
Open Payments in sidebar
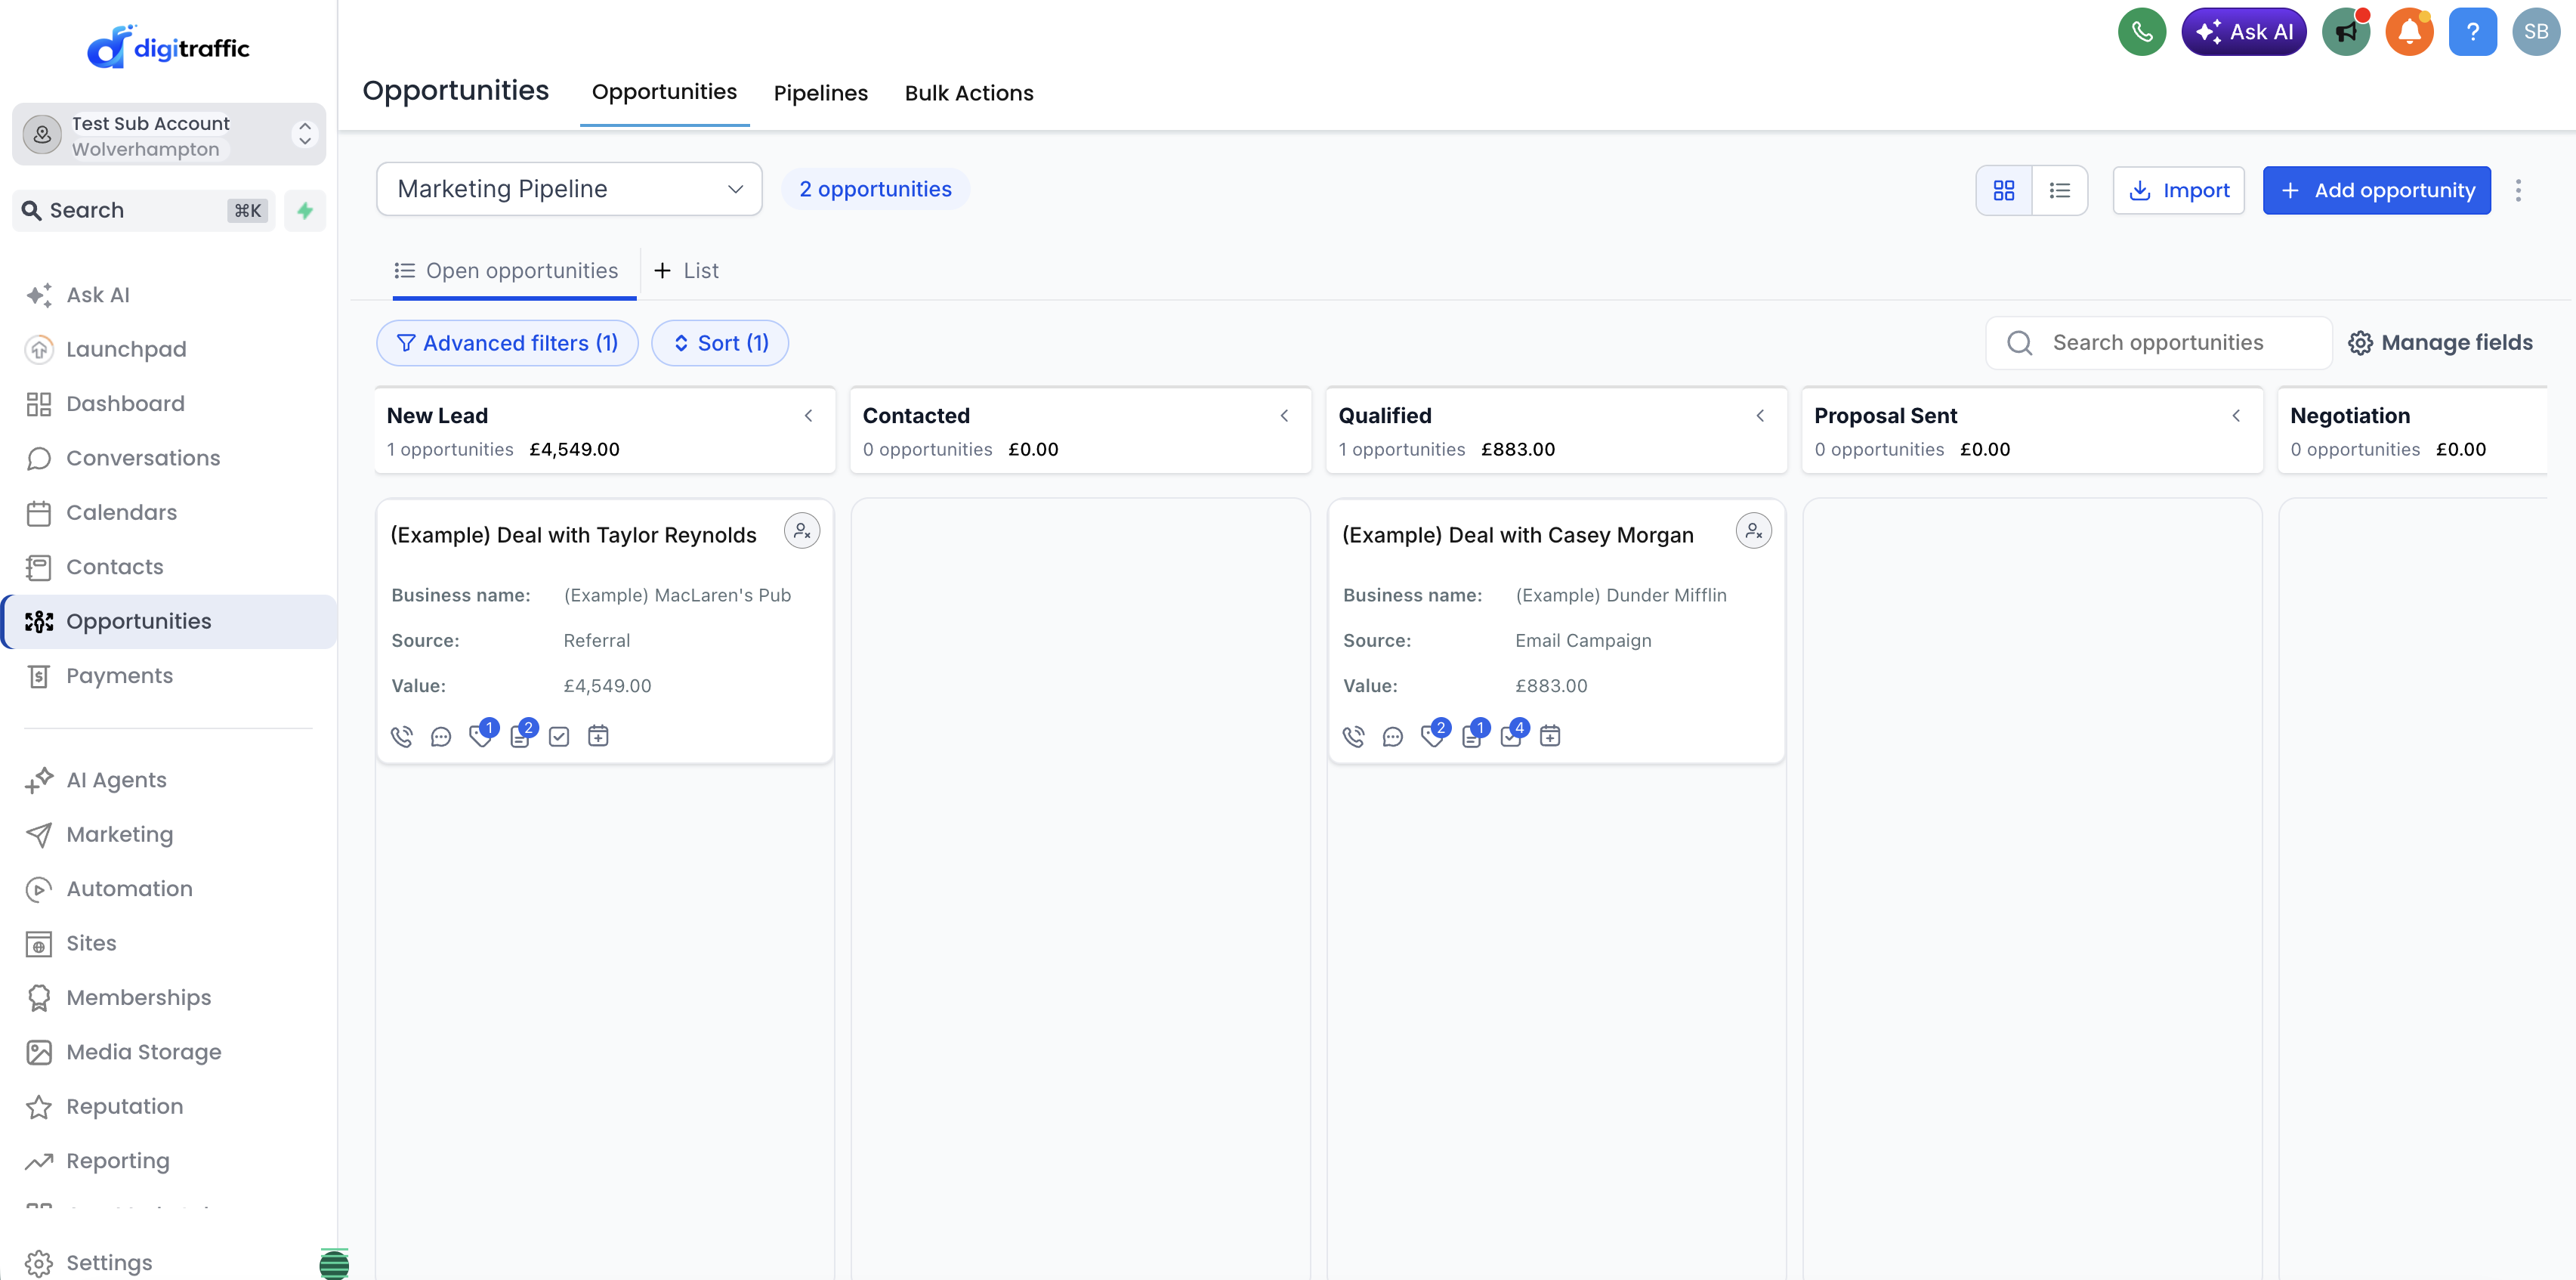click(x=168, y=676)
